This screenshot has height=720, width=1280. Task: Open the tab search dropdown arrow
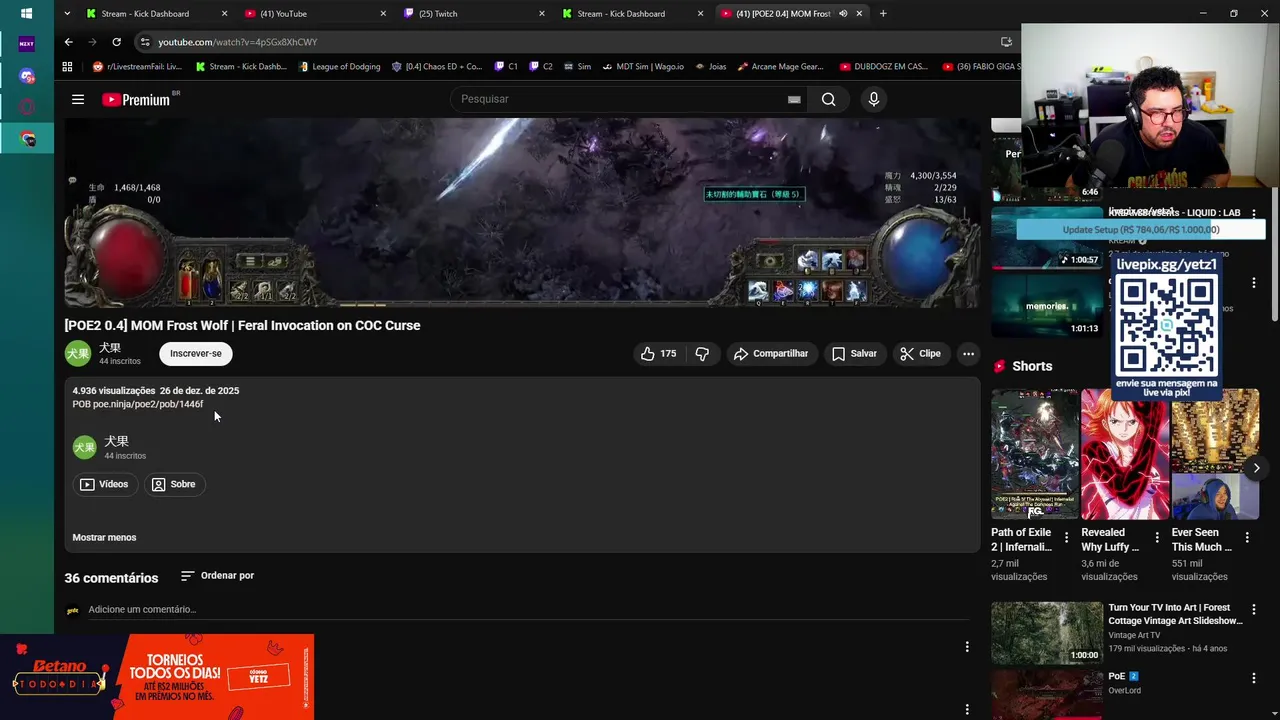(x=67, y=14)
